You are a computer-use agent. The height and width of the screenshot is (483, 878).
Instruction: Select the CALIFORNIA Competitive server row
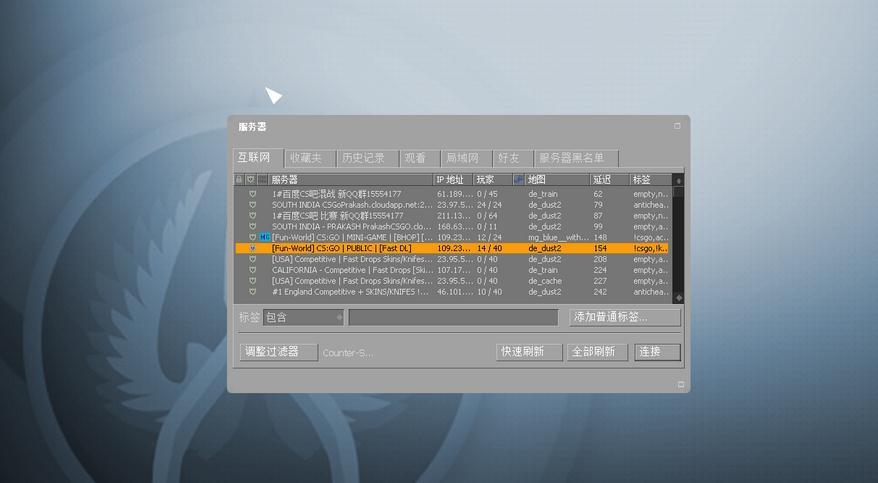[352, 270]
